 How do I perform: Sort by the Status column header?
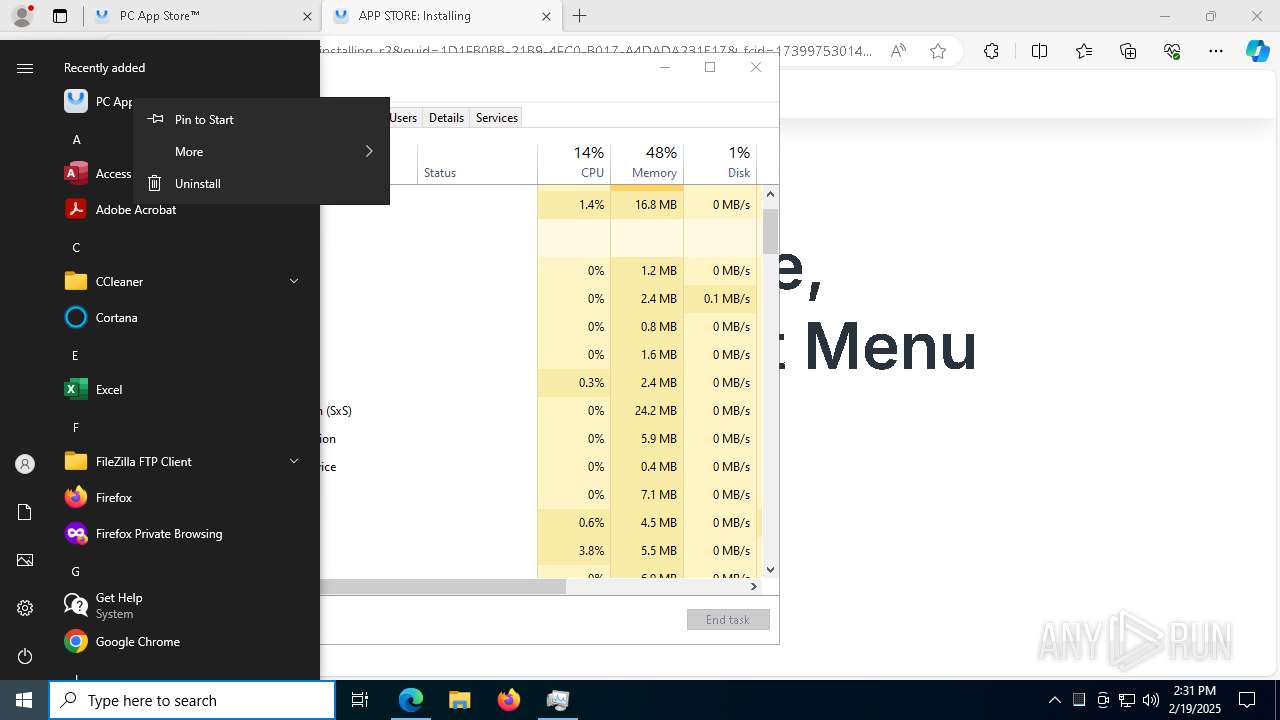click(477, 163)
